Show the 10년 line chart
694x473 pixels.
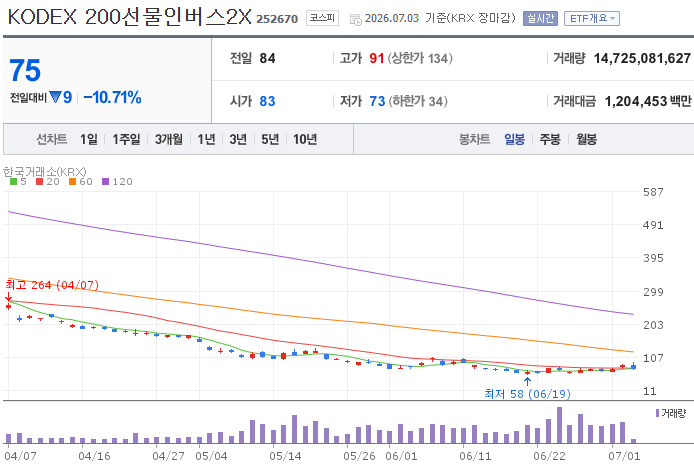pos(305,139)
